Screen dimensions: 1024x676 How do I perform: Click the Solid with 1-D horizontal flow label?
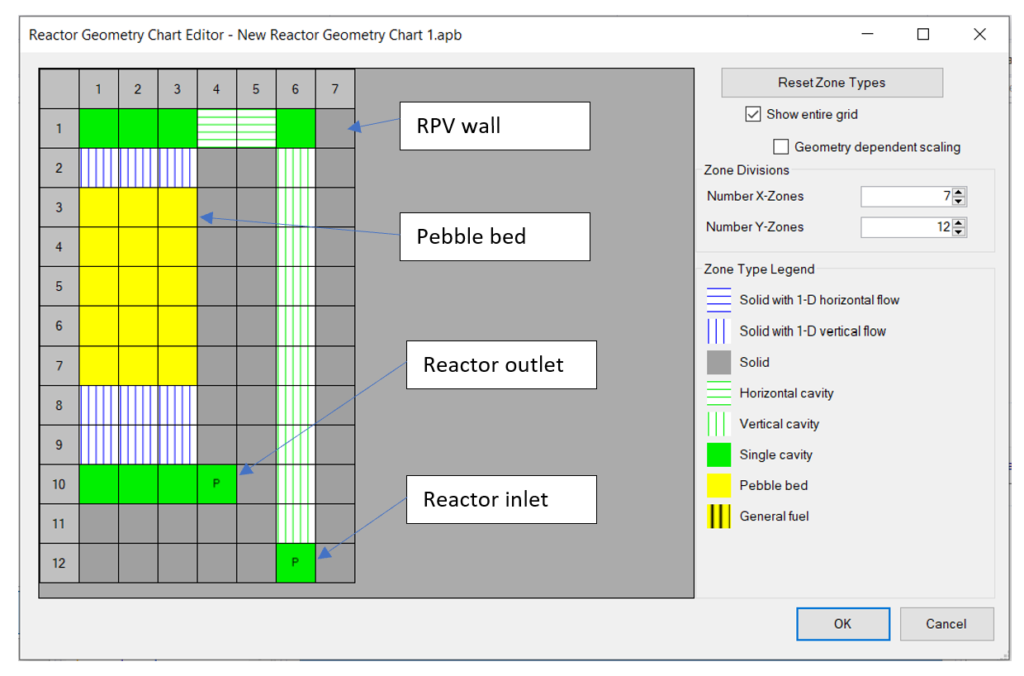click(819, 300)
